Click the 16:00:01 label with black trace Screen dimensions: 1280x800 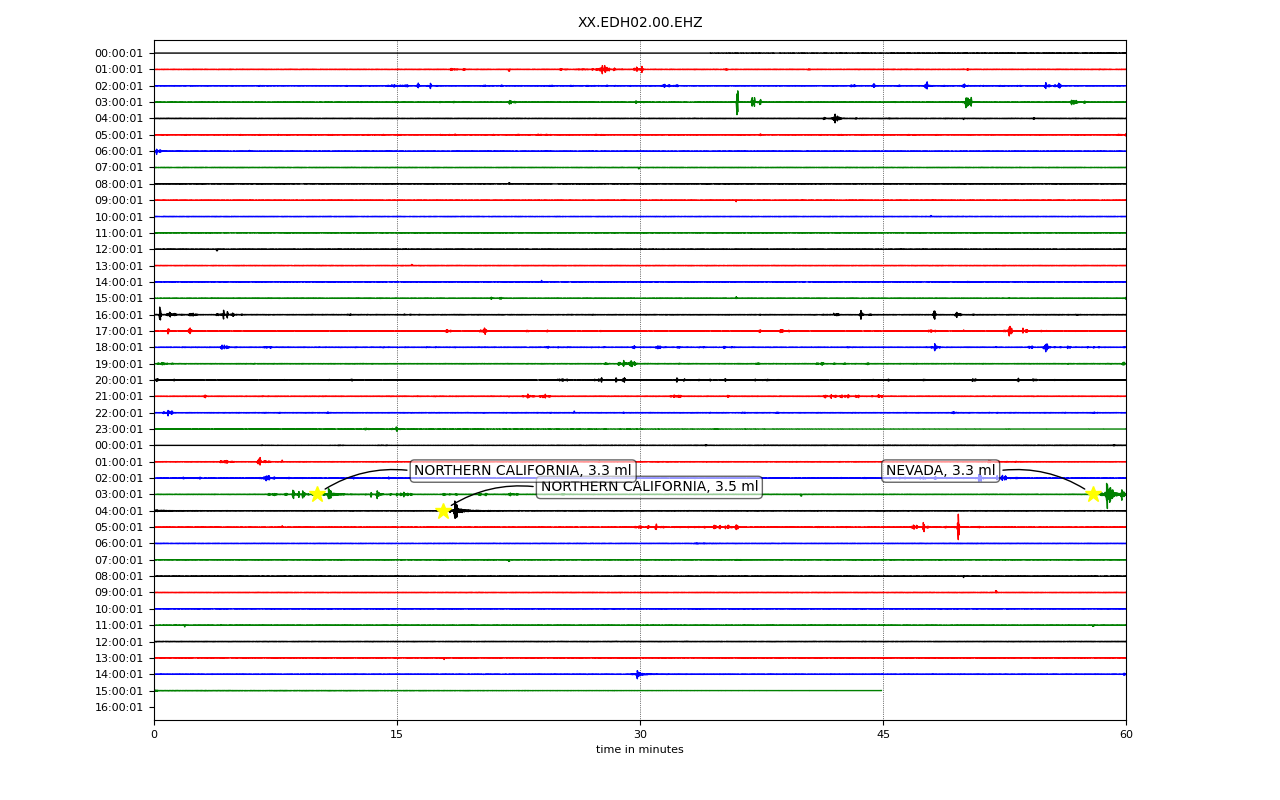(119, 315)
